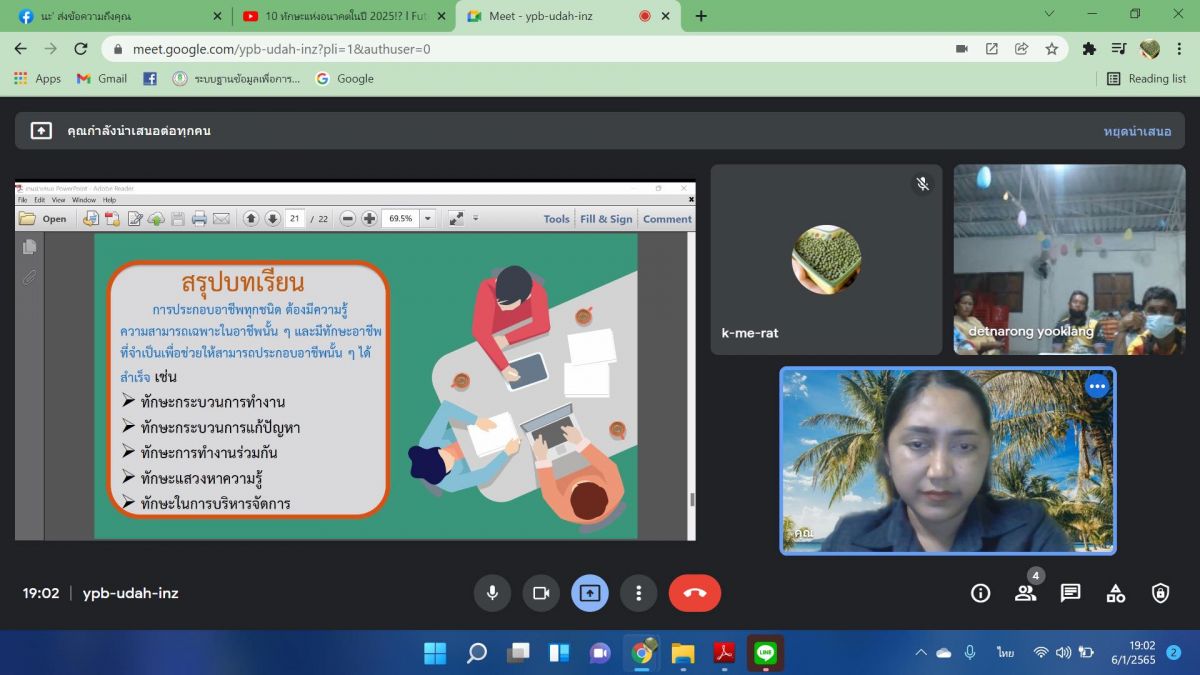This screenshot has height=675, width=1200.
Task: Expand the system tray hidden icons chevron
Action: tap(920, 653)
